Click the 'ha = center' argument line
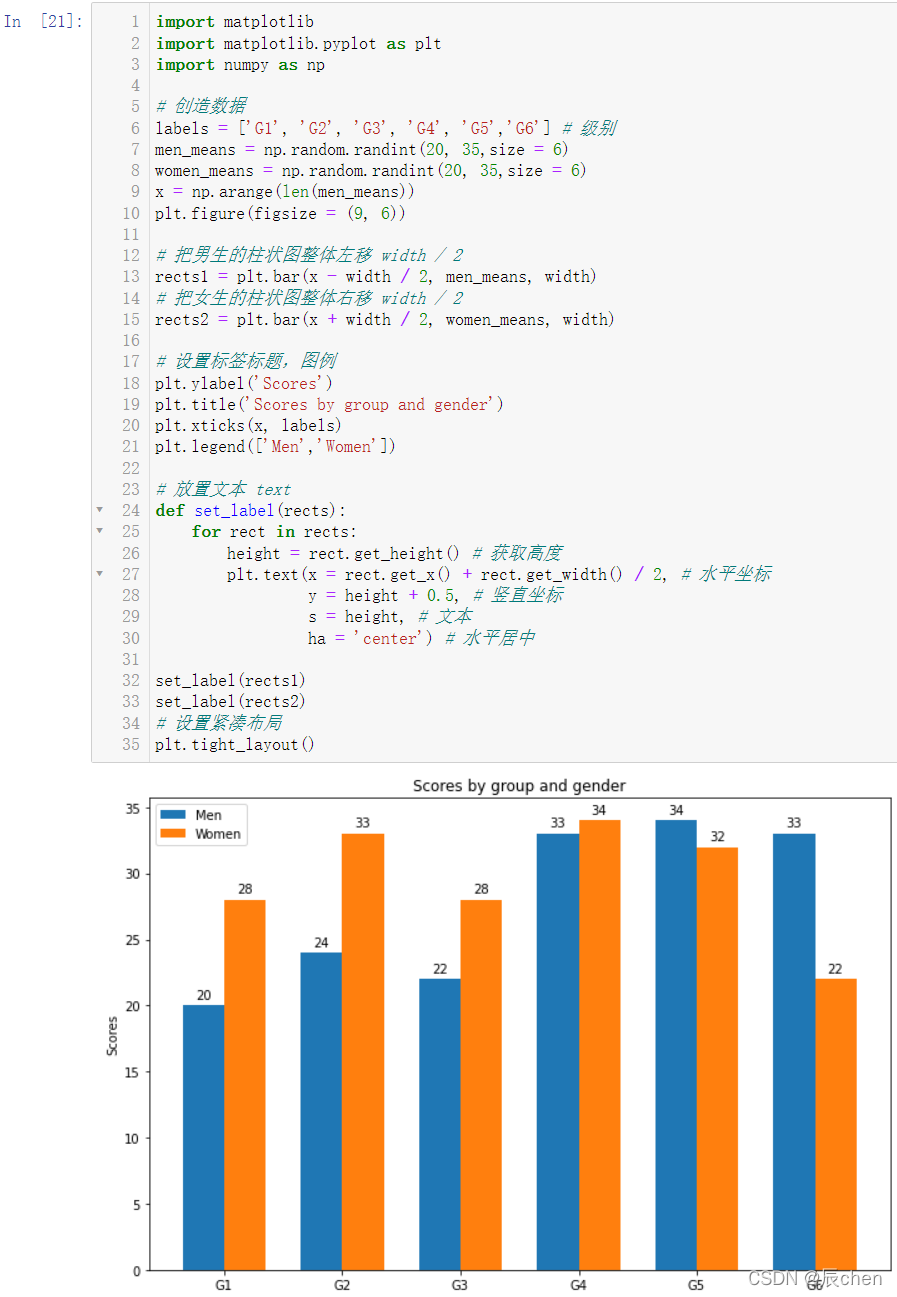This screenshot has width=897, height=1297. [x=421, y=638]
